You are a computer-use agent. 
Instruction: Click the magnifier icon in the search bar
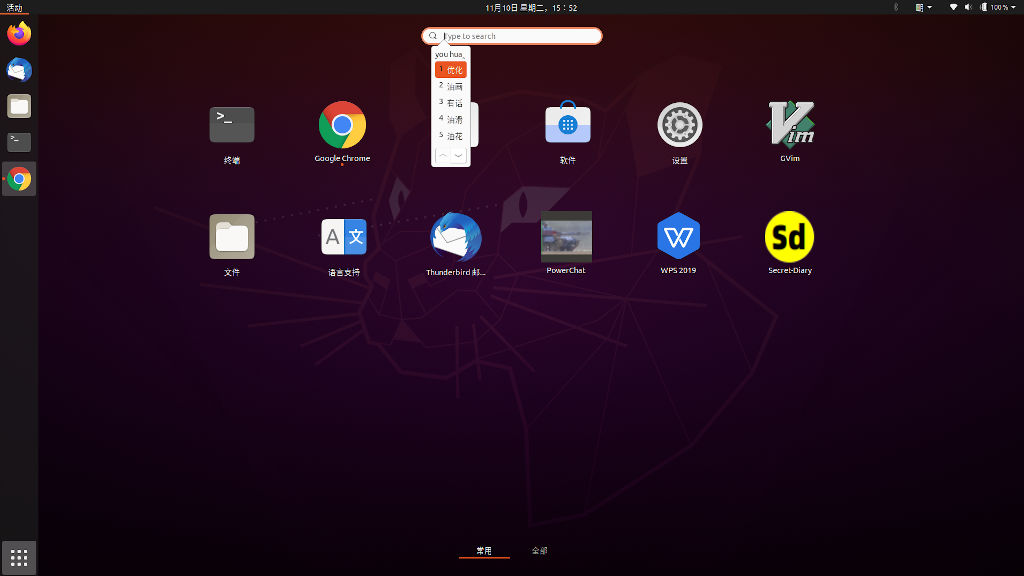pyautogui.click(x=432, y=36)
